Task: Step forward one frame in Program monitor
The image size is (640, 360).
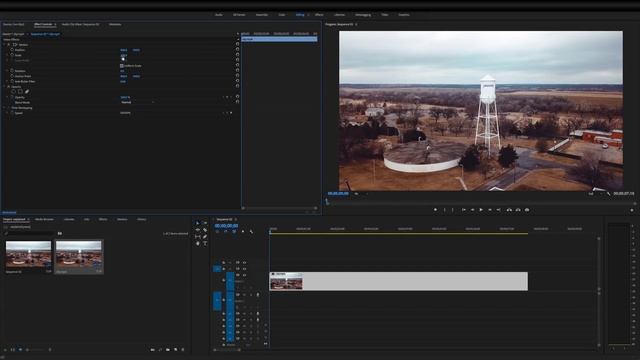Action: pos(490,210)
